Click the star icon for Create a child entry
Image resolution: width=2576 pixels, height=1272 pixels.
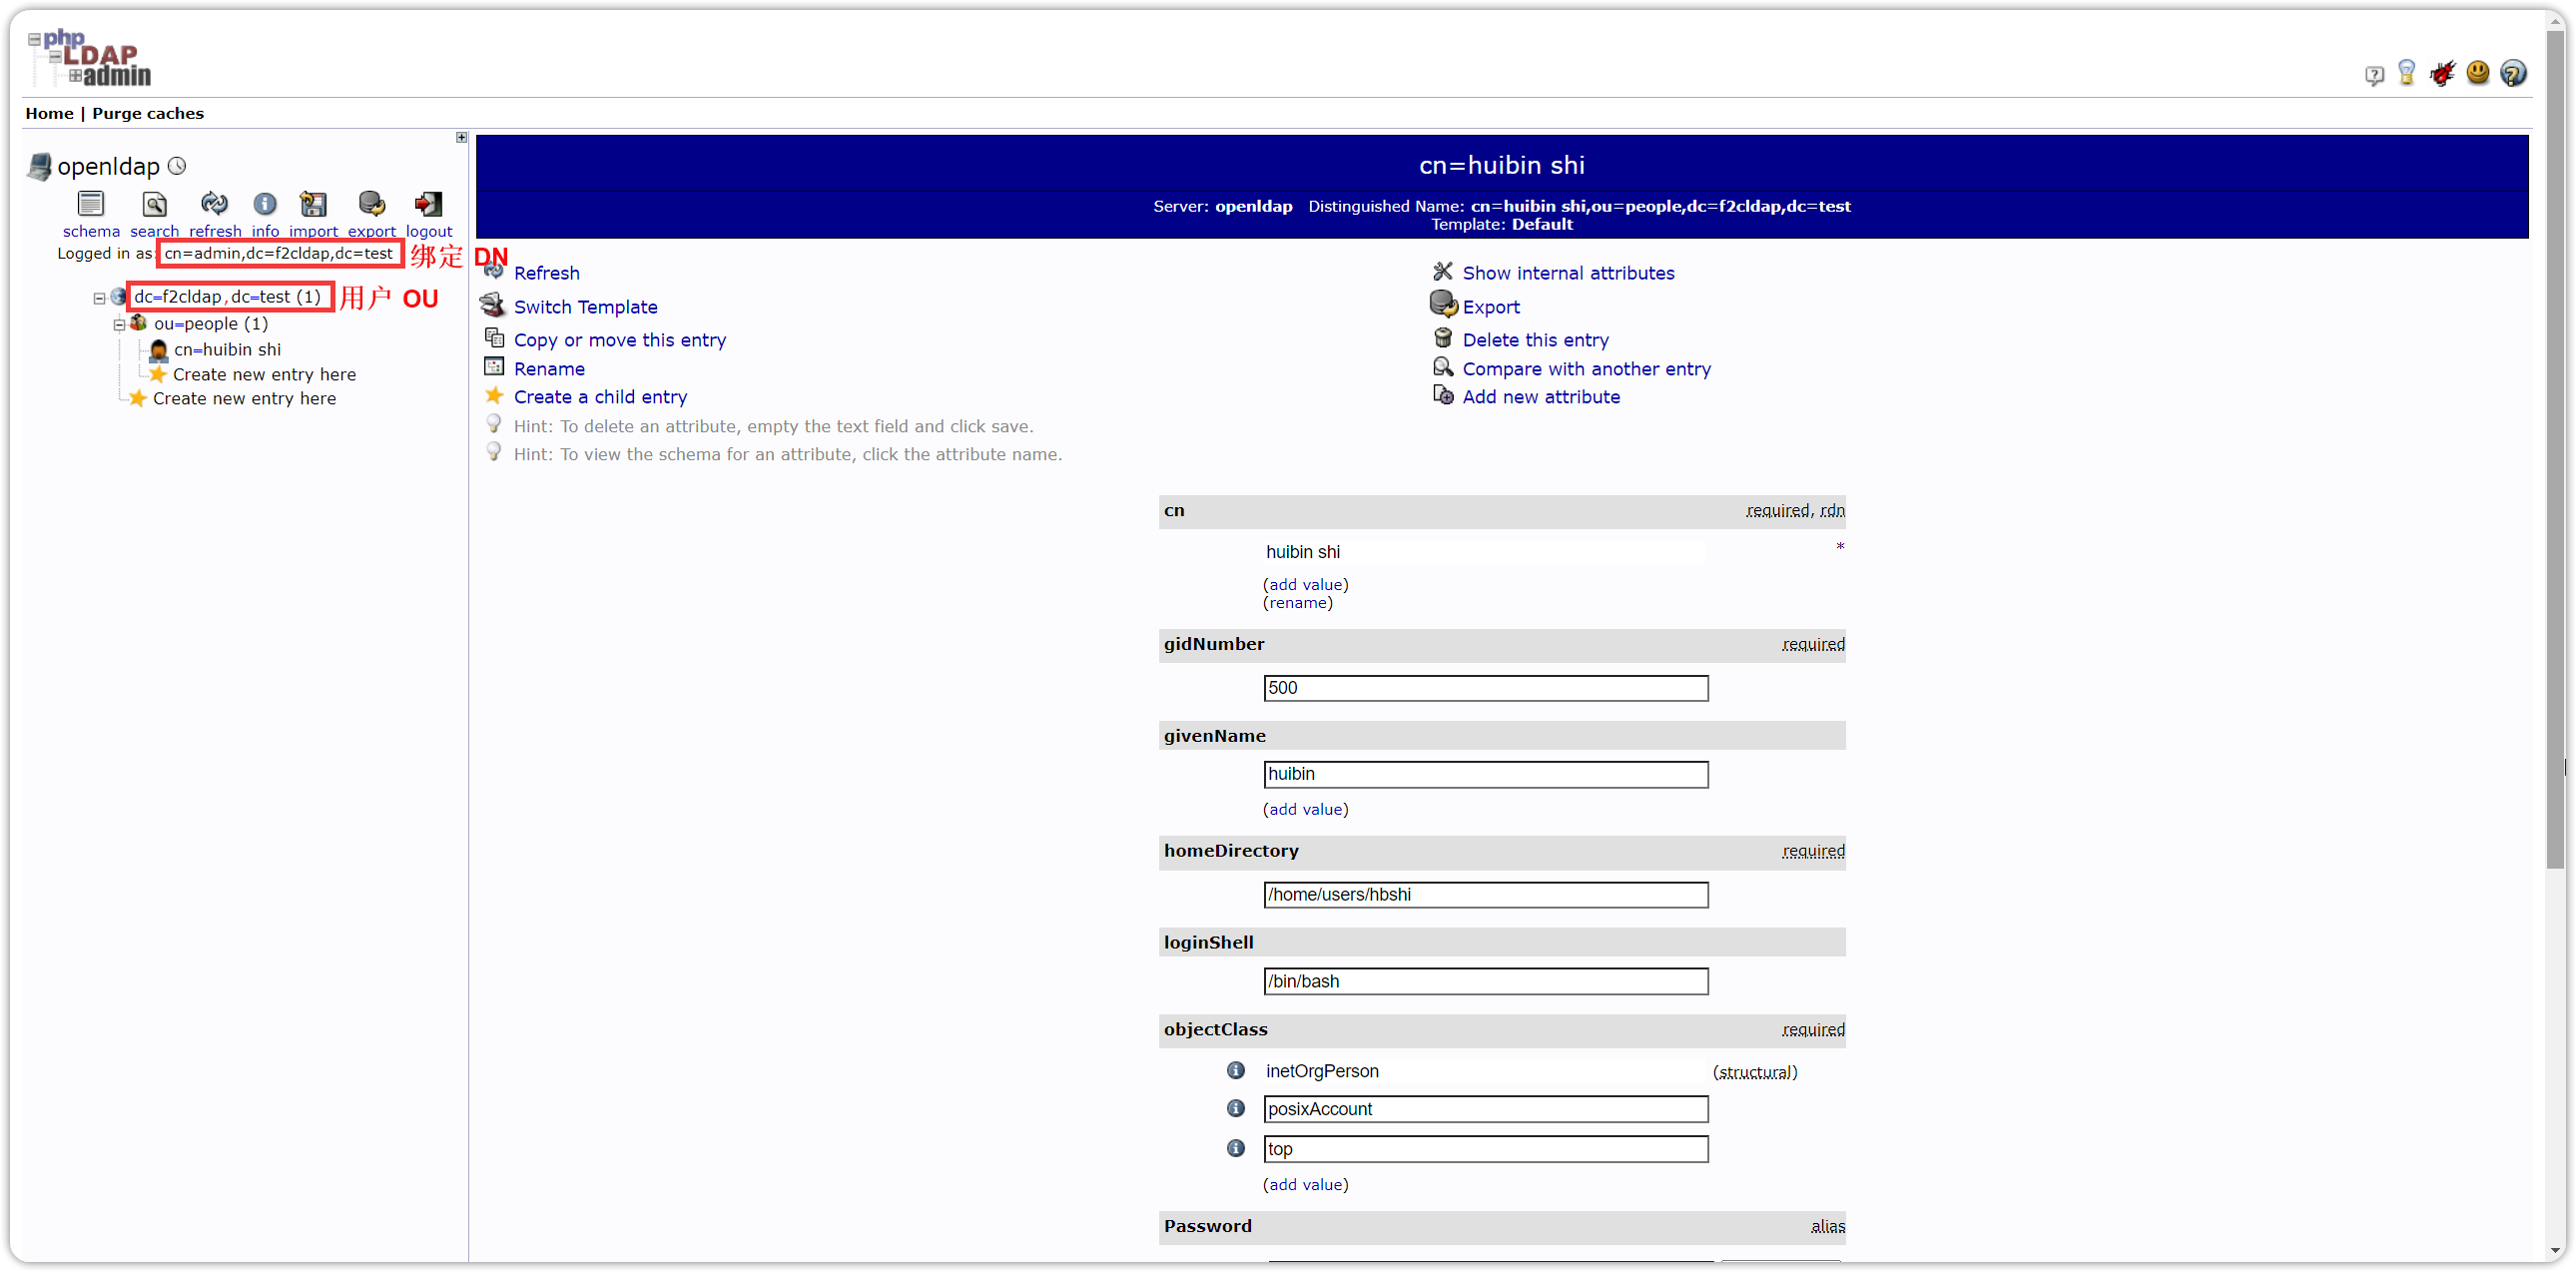point(494,396)
